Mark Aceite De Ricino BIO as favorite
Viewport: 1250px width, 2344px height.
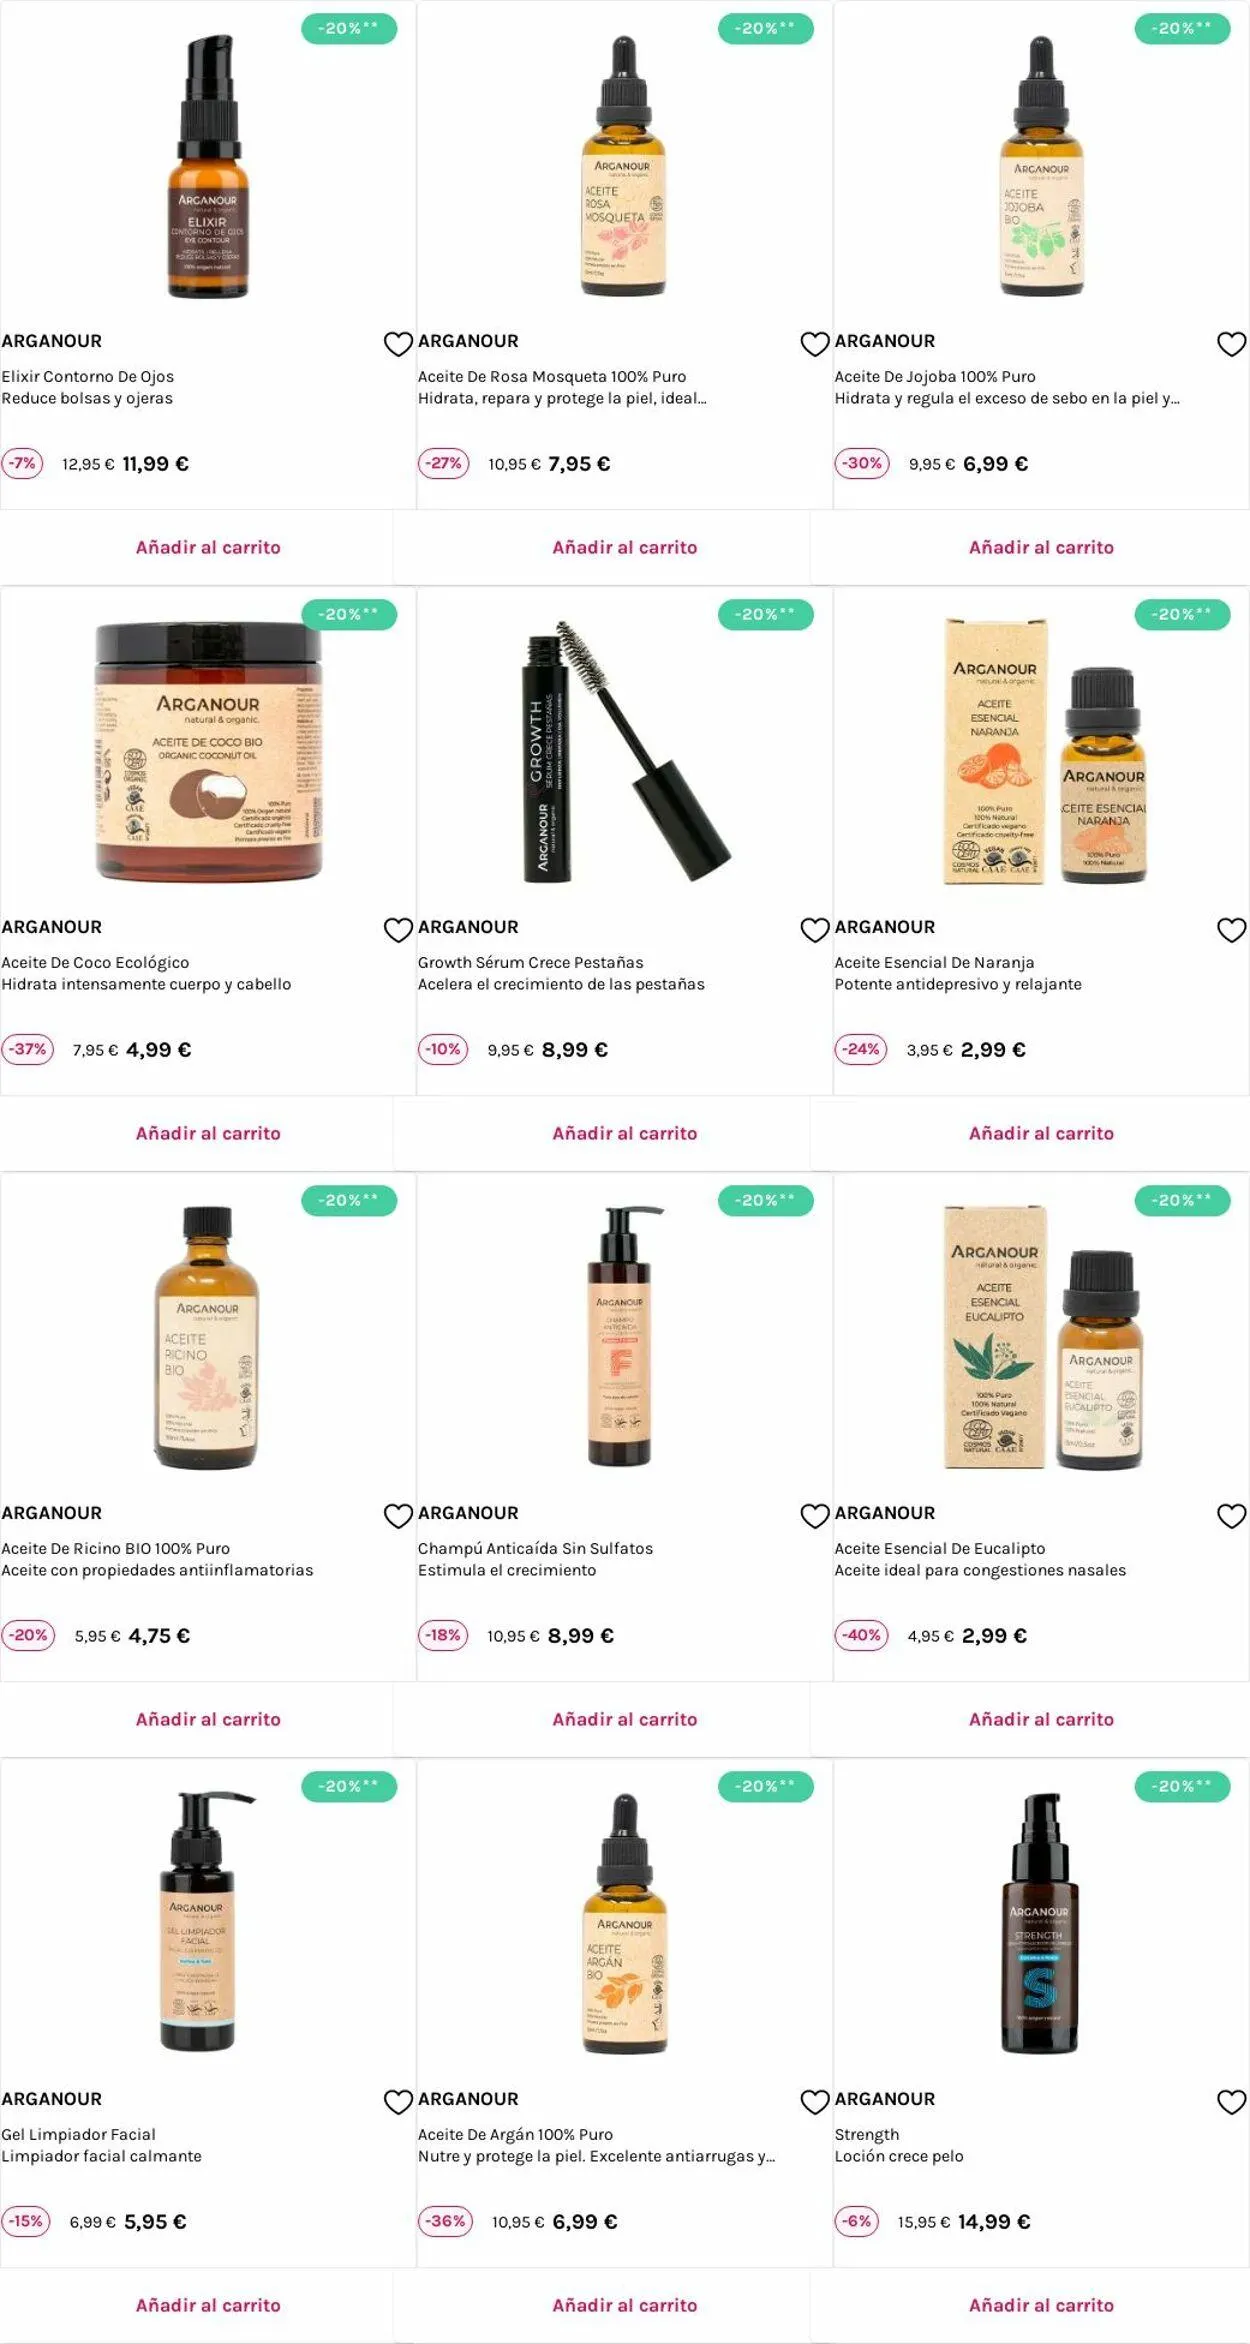[x=398, y=1516]
